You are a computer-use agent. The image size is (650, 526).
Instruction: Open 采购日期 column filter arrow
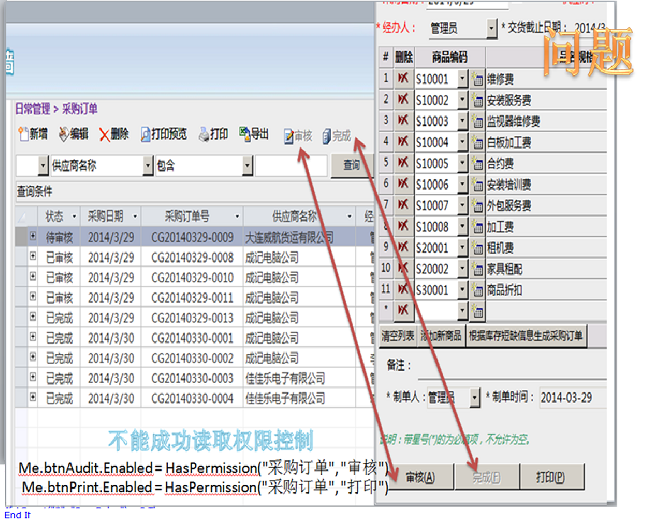pyautogui.click(x=135, y=216)
